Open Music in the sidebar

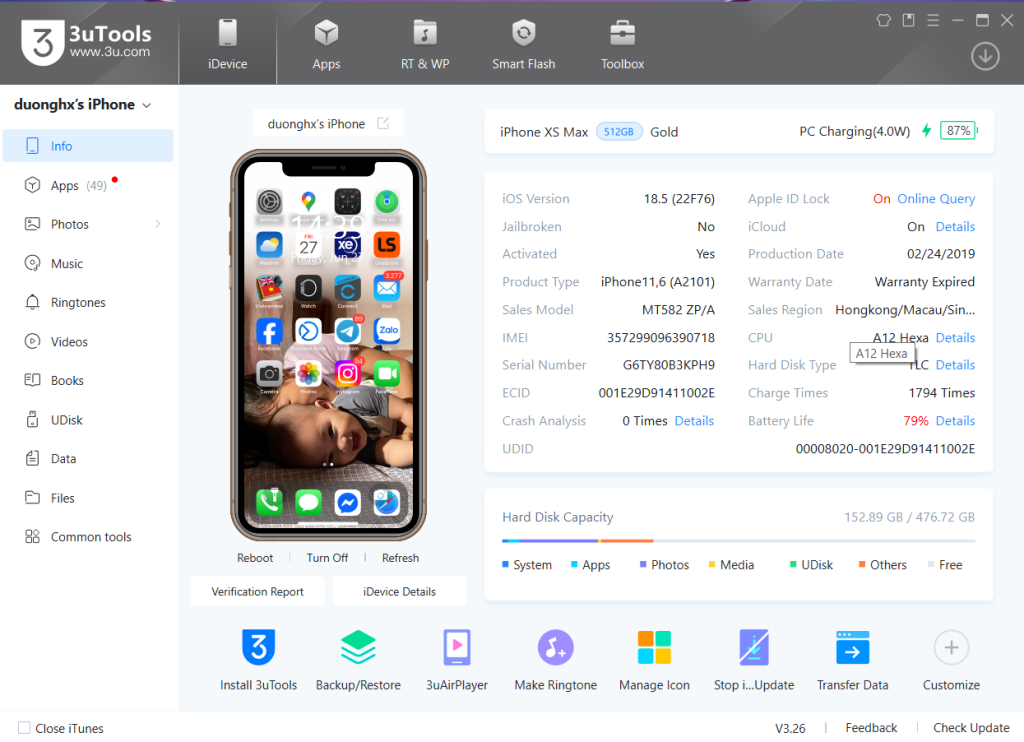[88, 263]
